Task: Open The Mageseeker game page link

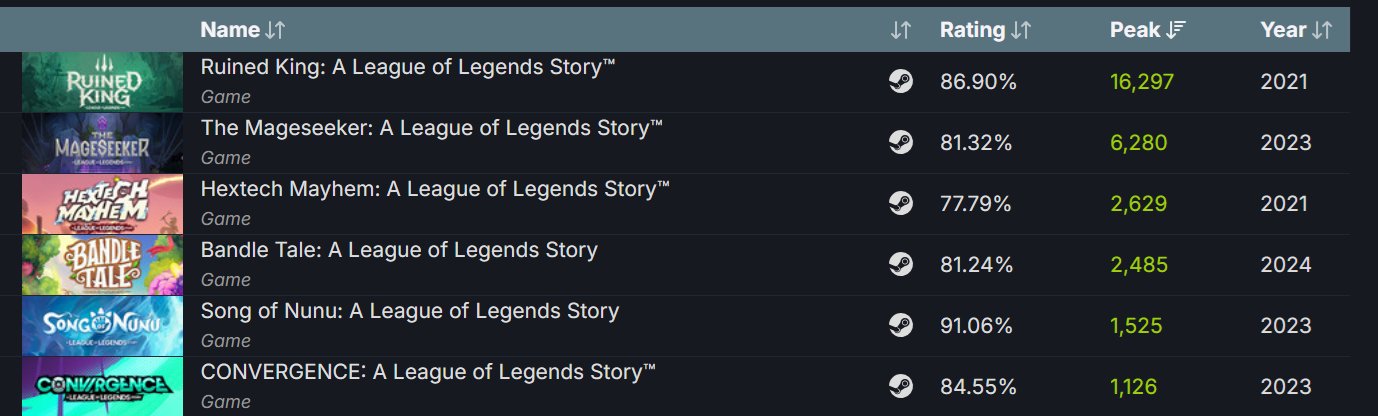Action: click(432, 128)
